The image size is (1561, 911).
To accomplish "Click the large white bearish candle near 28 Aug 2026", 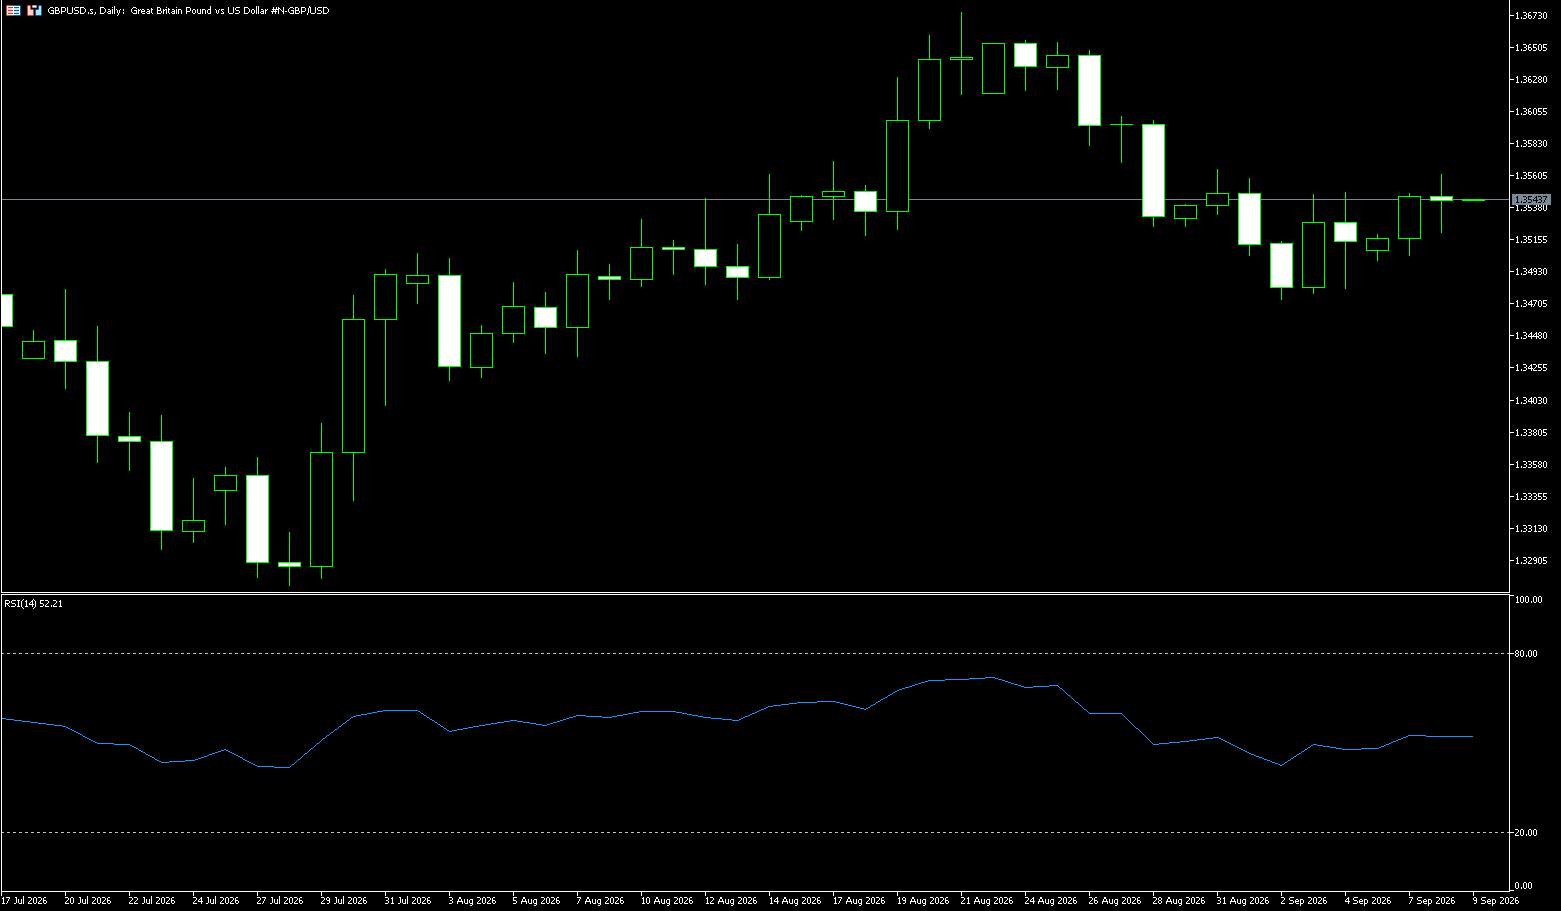I will 1153,170.
